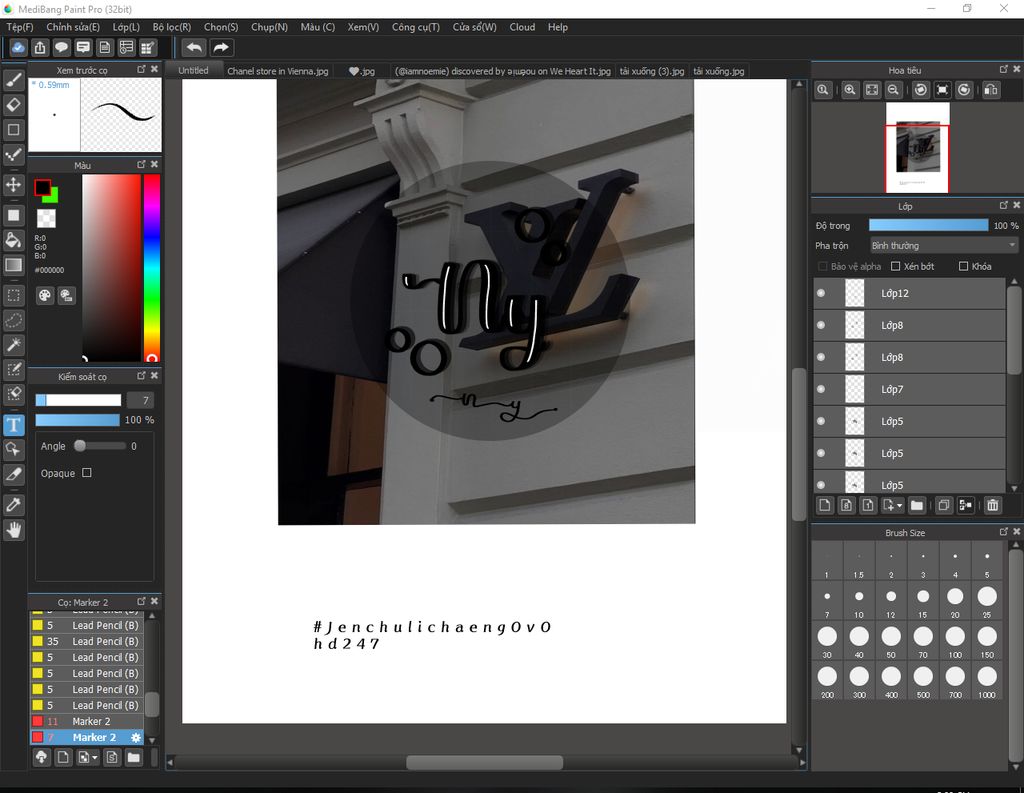Viewport: 1024px width, 793px height.
Task: Delete layer with the trash icon
Action: coord(993,505)
